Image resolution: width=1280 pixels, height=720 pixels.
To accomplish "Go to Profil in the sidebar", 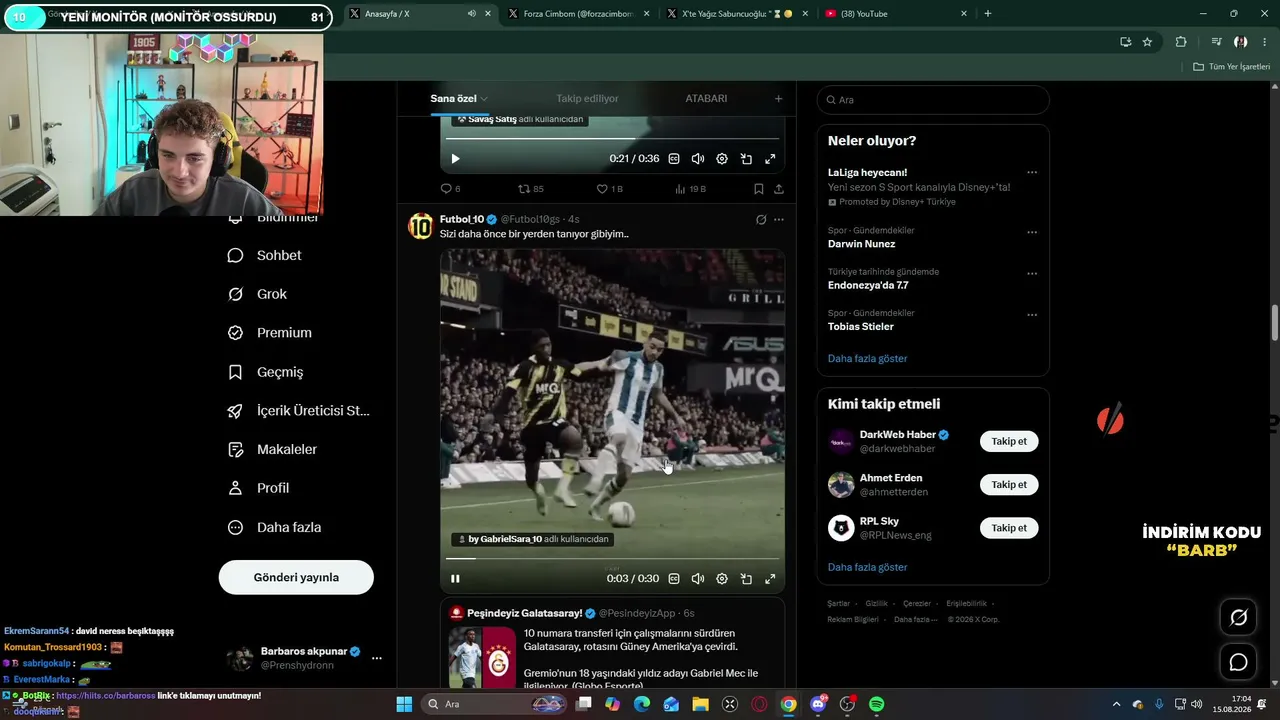I will (x=259, y=488).
